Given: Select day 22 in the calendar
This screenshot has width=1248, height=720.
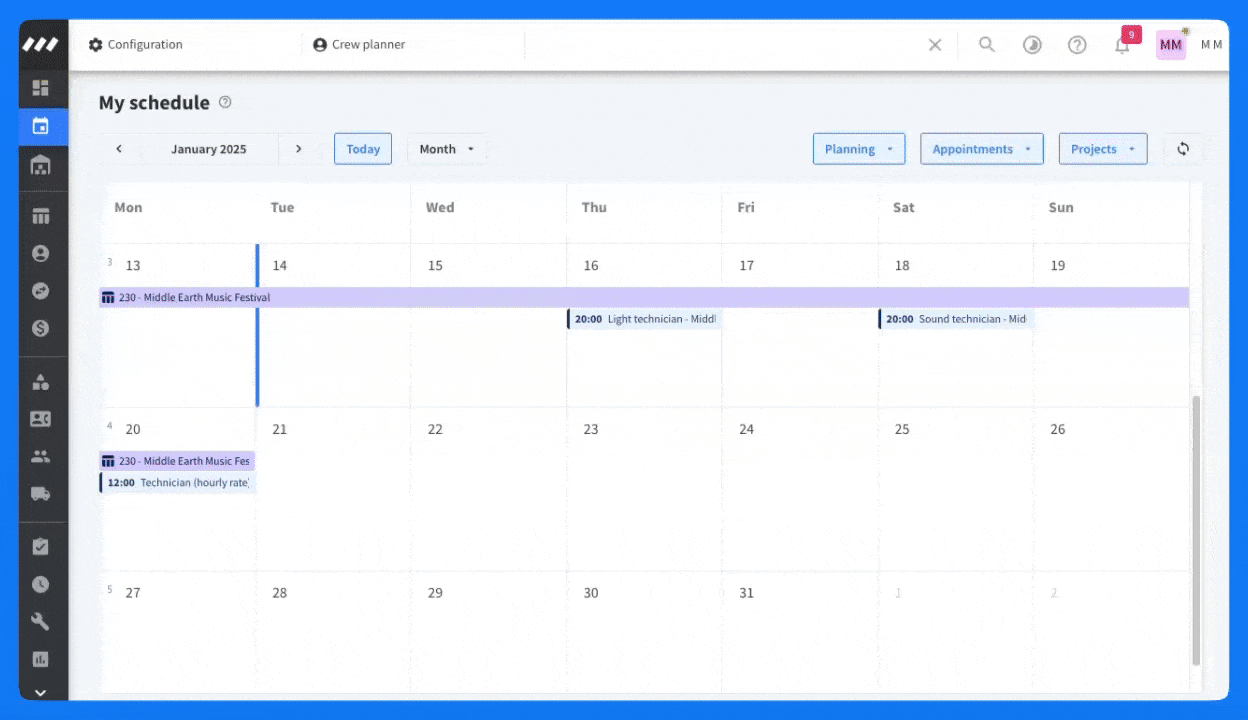Looking at the screenshot, I should point(435,429).
